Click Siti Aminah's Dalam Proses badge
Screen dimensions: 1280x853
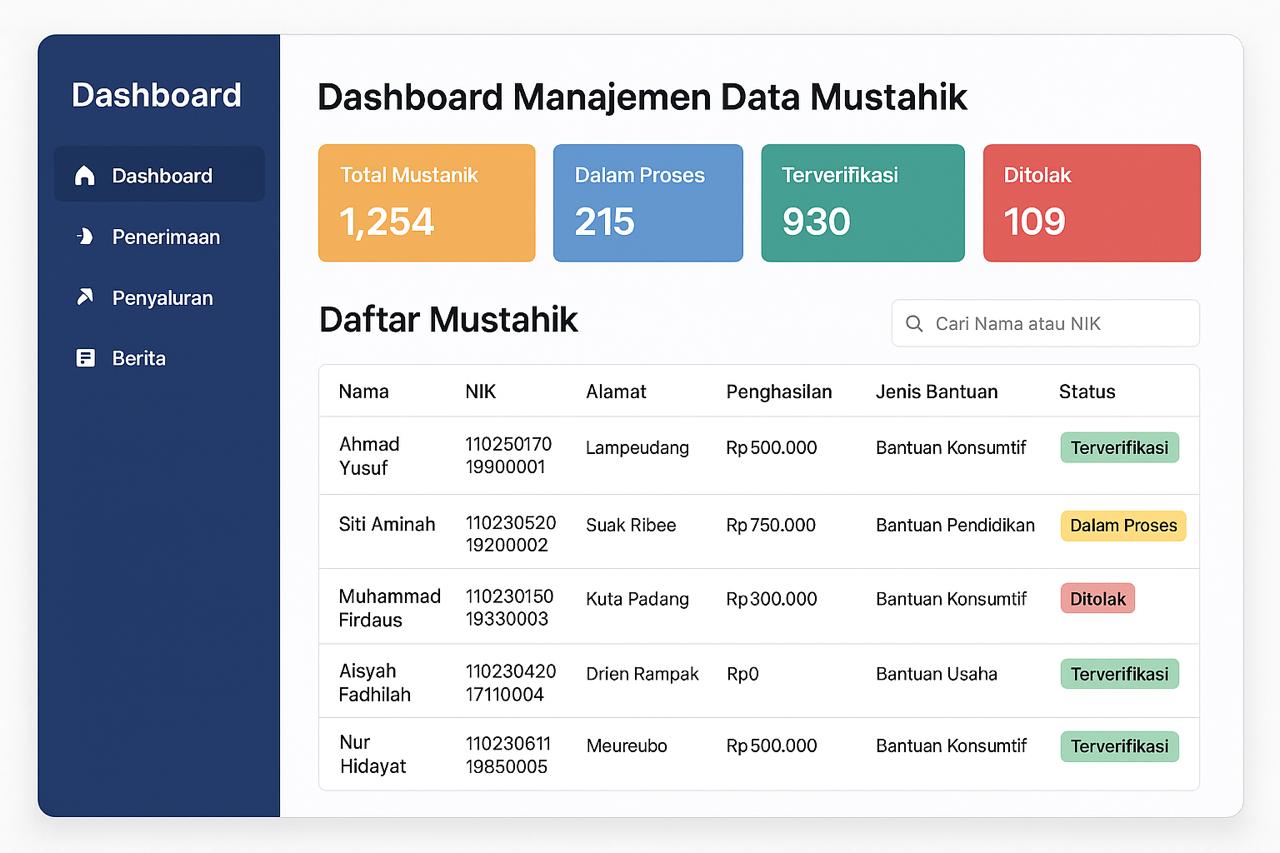(1123, 526)
